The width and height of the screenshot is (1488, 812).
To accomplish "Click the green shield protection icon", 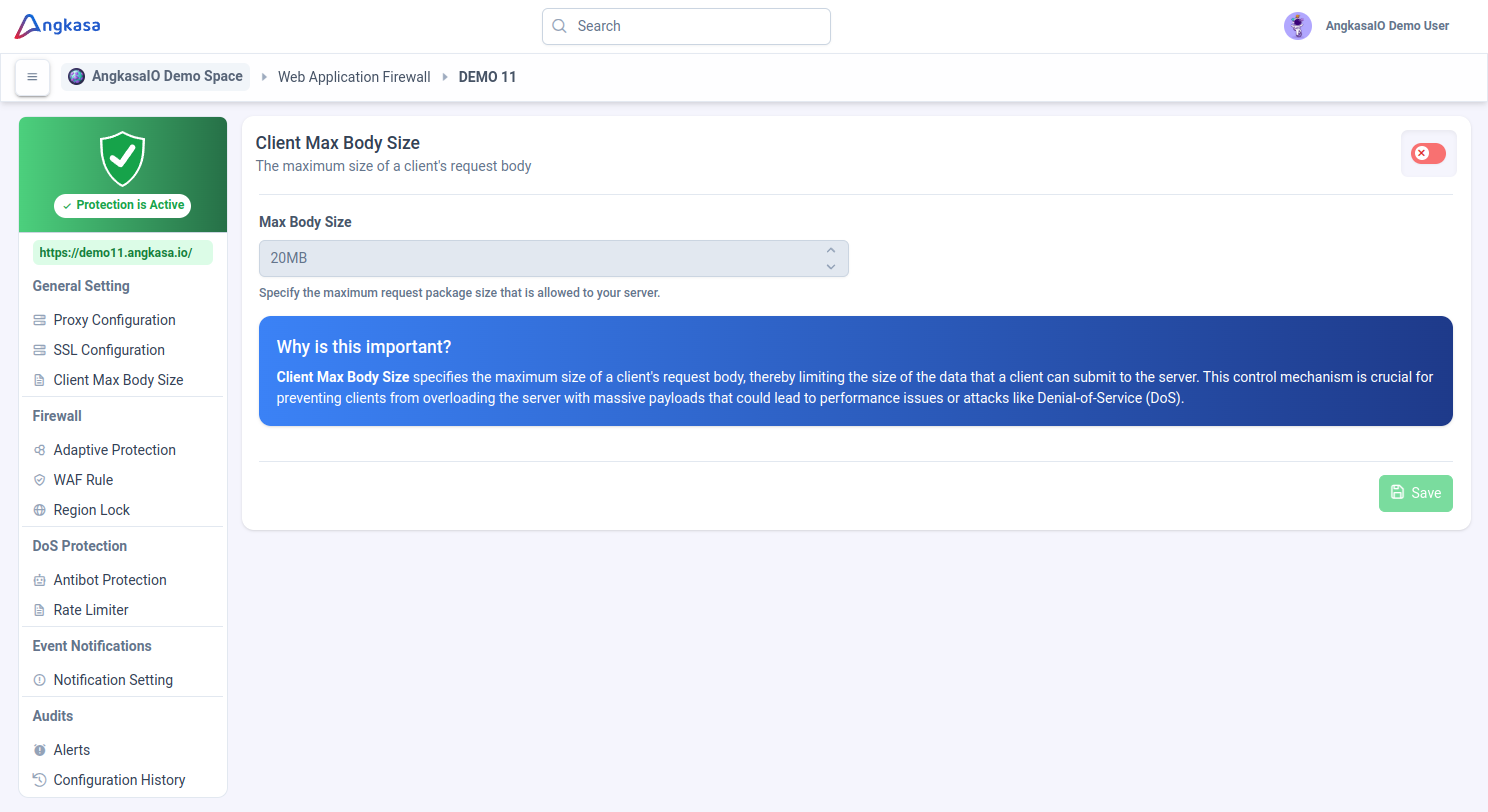I will [x=123, y=158].
